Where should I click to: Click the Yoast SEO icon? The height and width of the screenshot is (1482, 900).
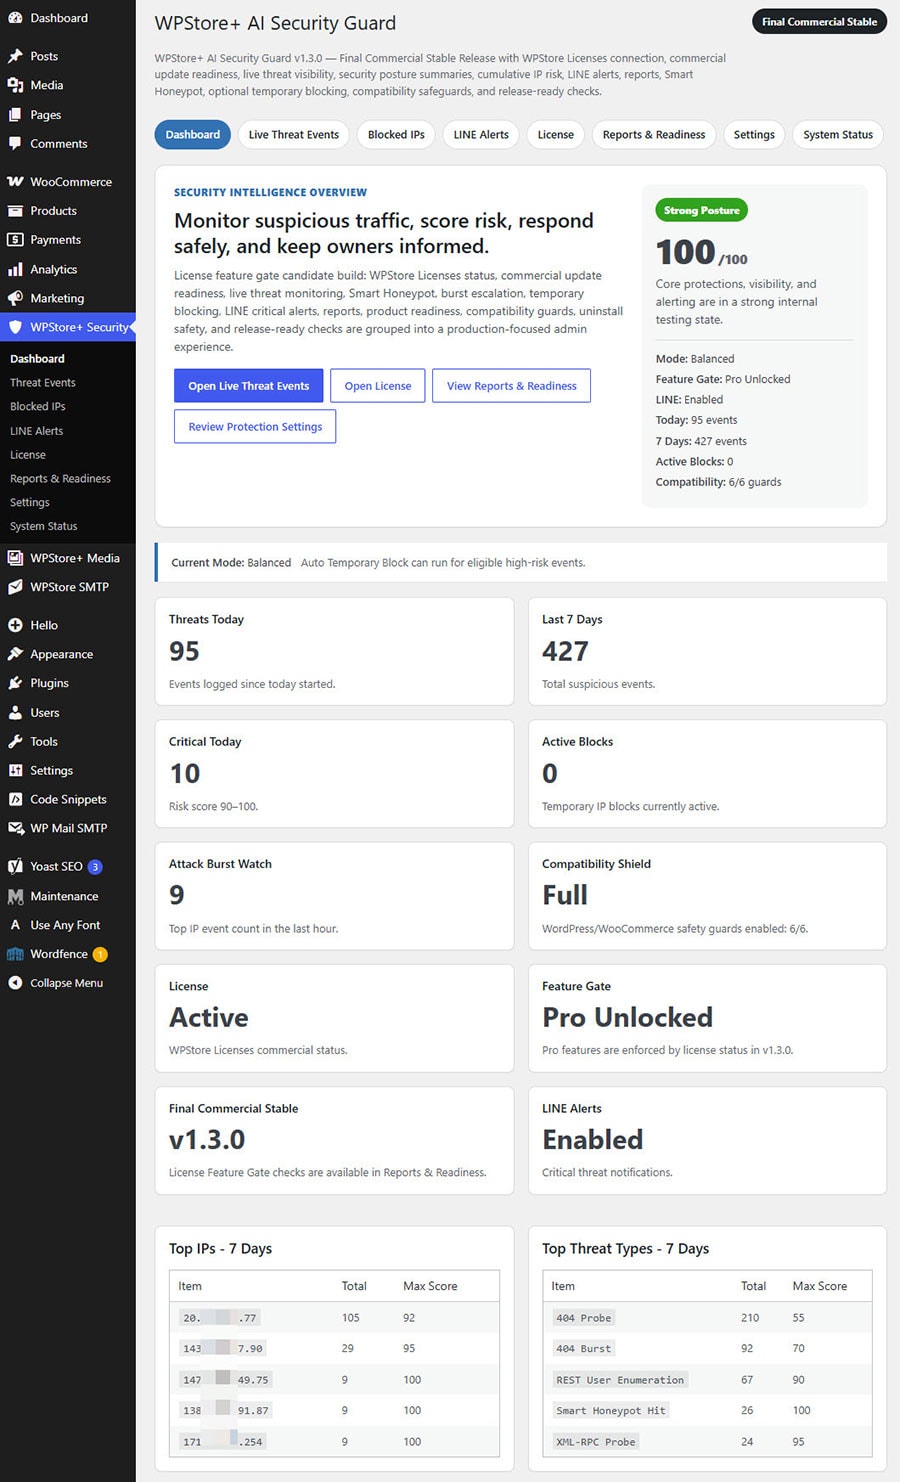pos(15,867)
